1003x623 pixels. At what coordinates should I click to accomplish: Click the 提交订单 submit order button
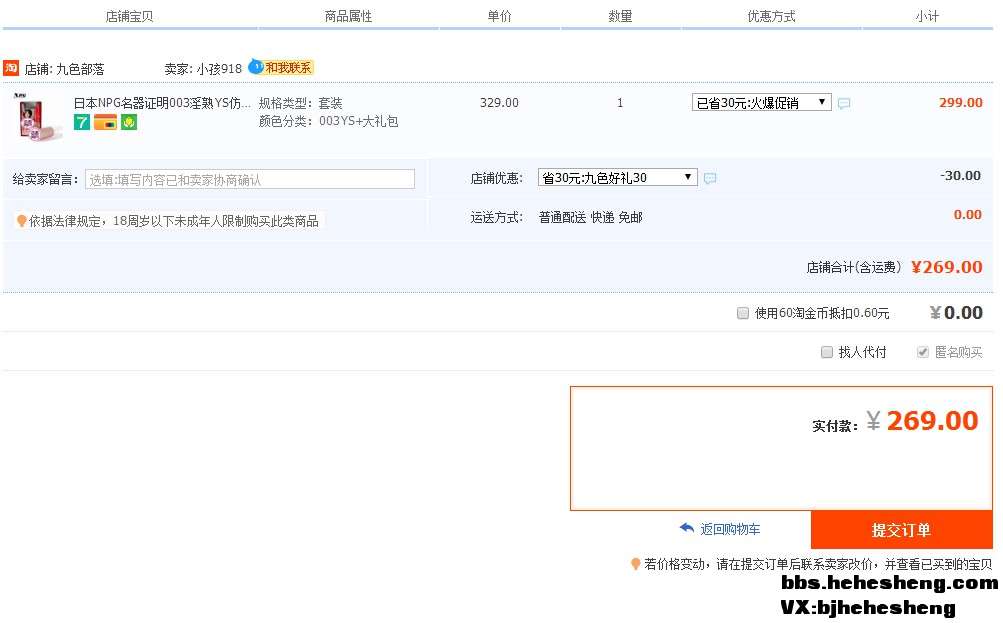[x=901, y=530]
